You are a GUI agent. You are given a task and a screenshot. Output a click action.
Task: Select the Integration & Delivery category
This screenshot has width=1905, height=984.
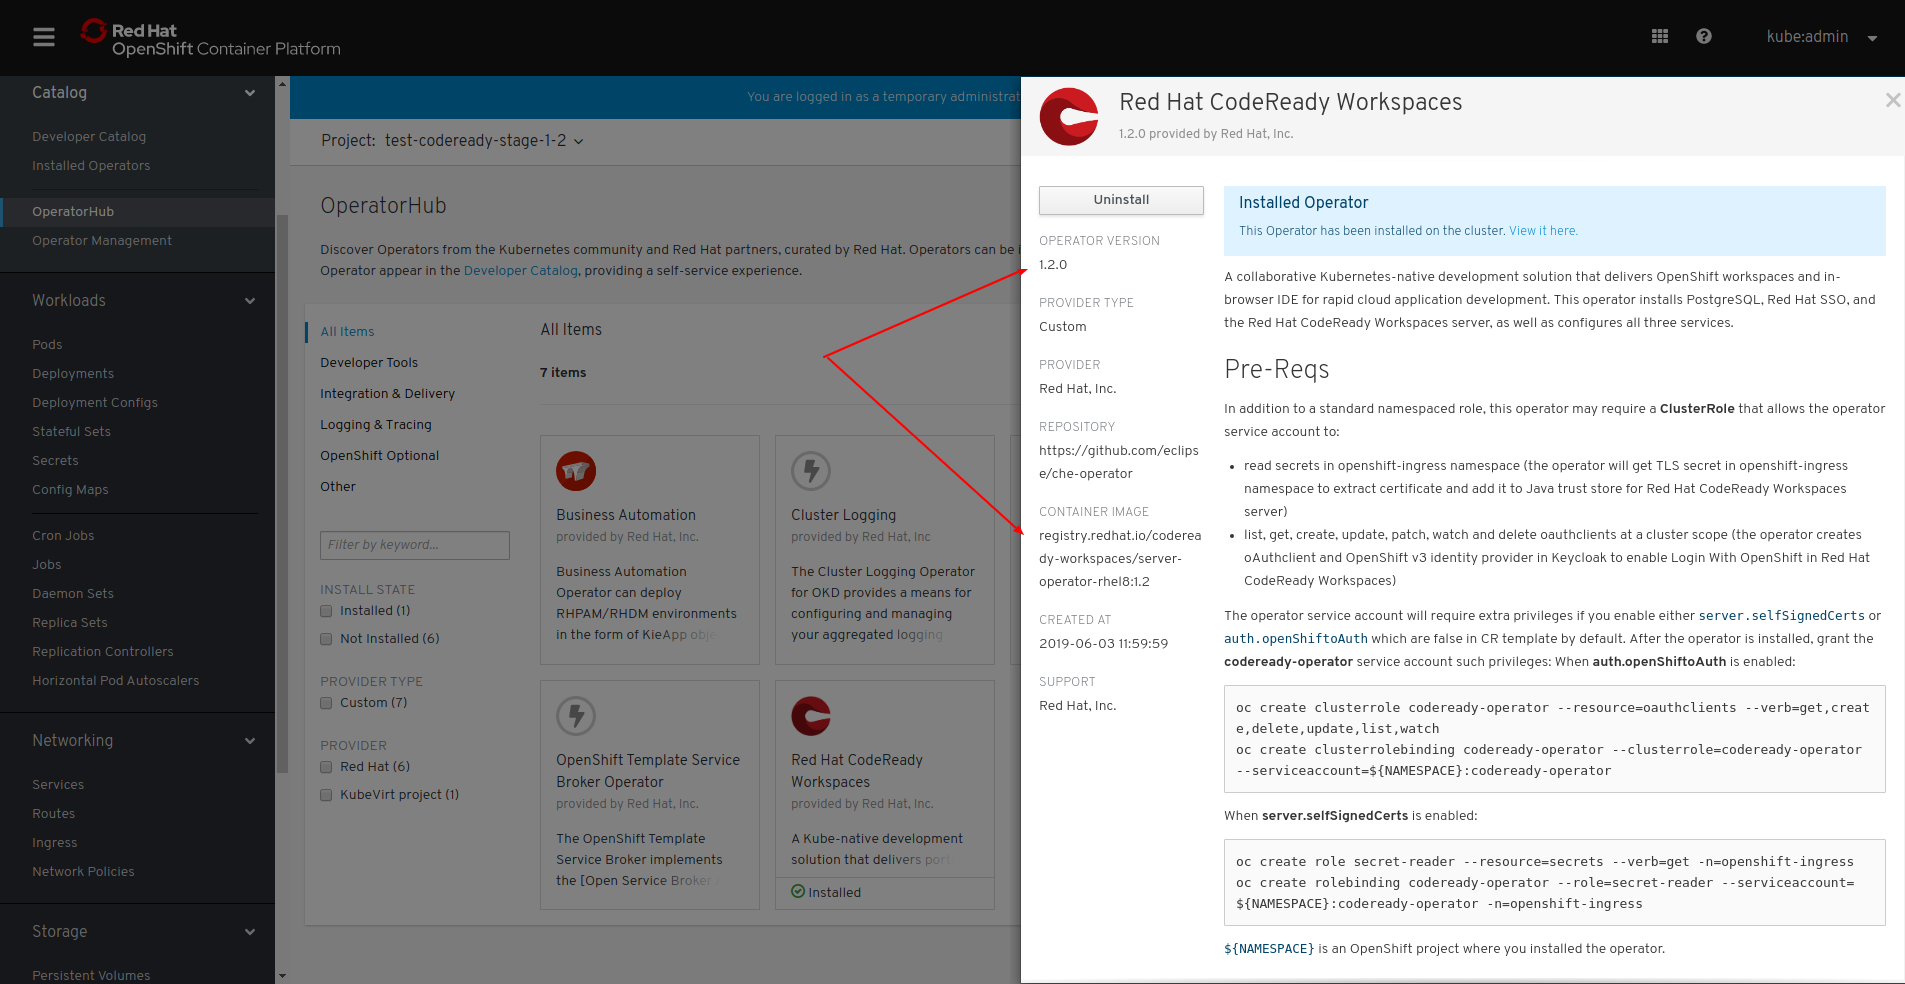pyautogui.click(x=387, y=394)
